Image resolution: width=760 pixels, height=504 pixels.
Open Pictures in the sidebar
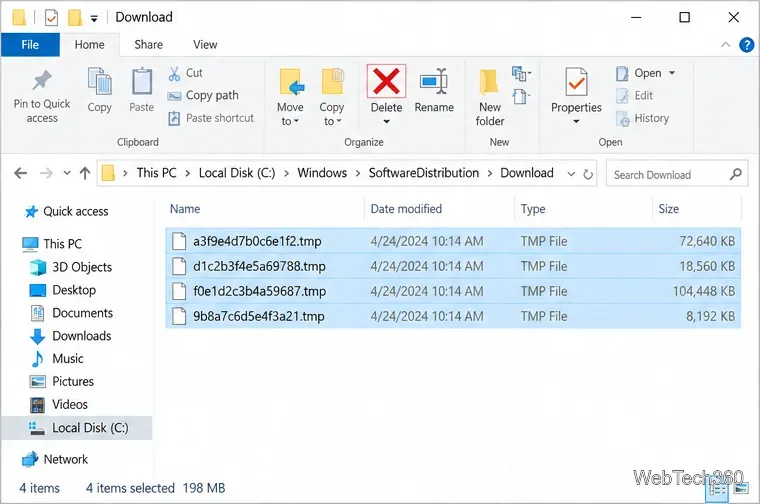pyautogui.click(x=62, y=381)
